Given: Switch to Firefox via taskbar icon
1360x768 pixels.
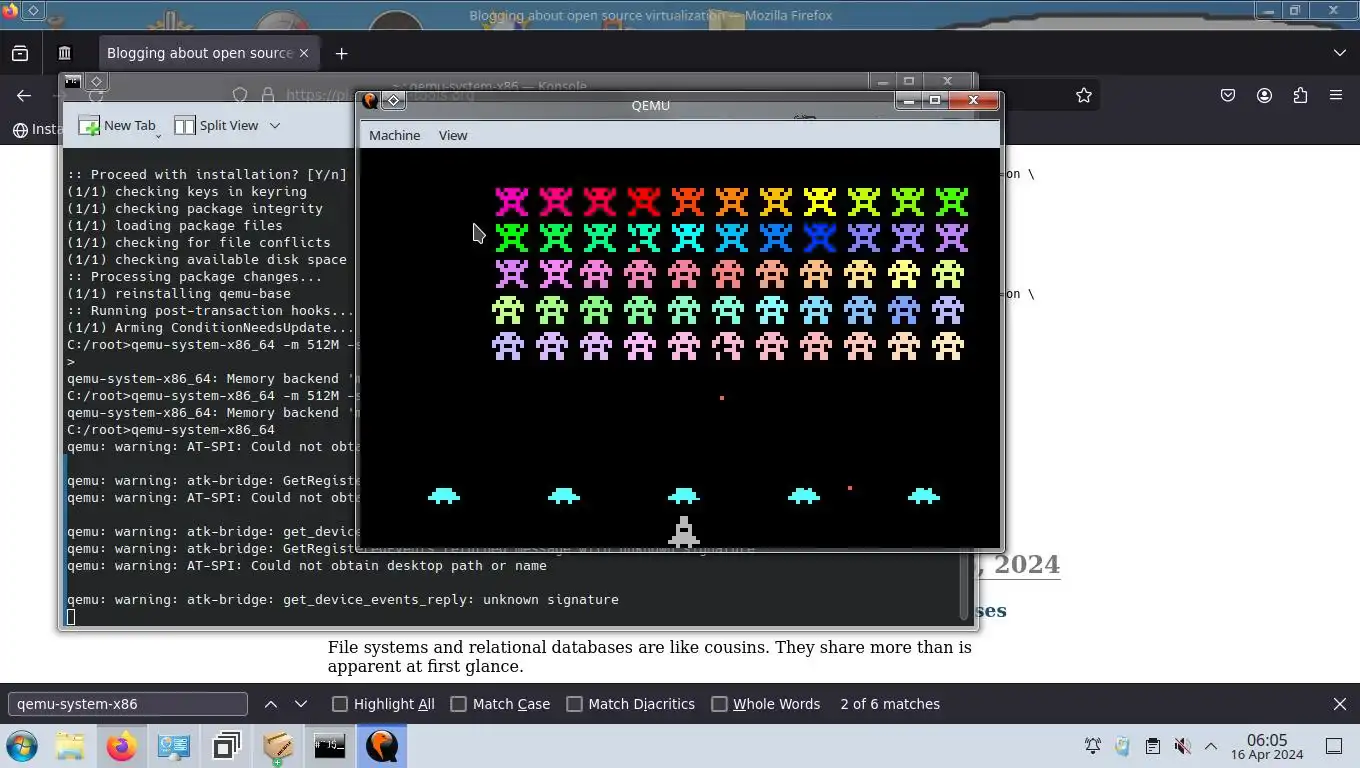Looking at the screenshot, I should click(121, 746).
